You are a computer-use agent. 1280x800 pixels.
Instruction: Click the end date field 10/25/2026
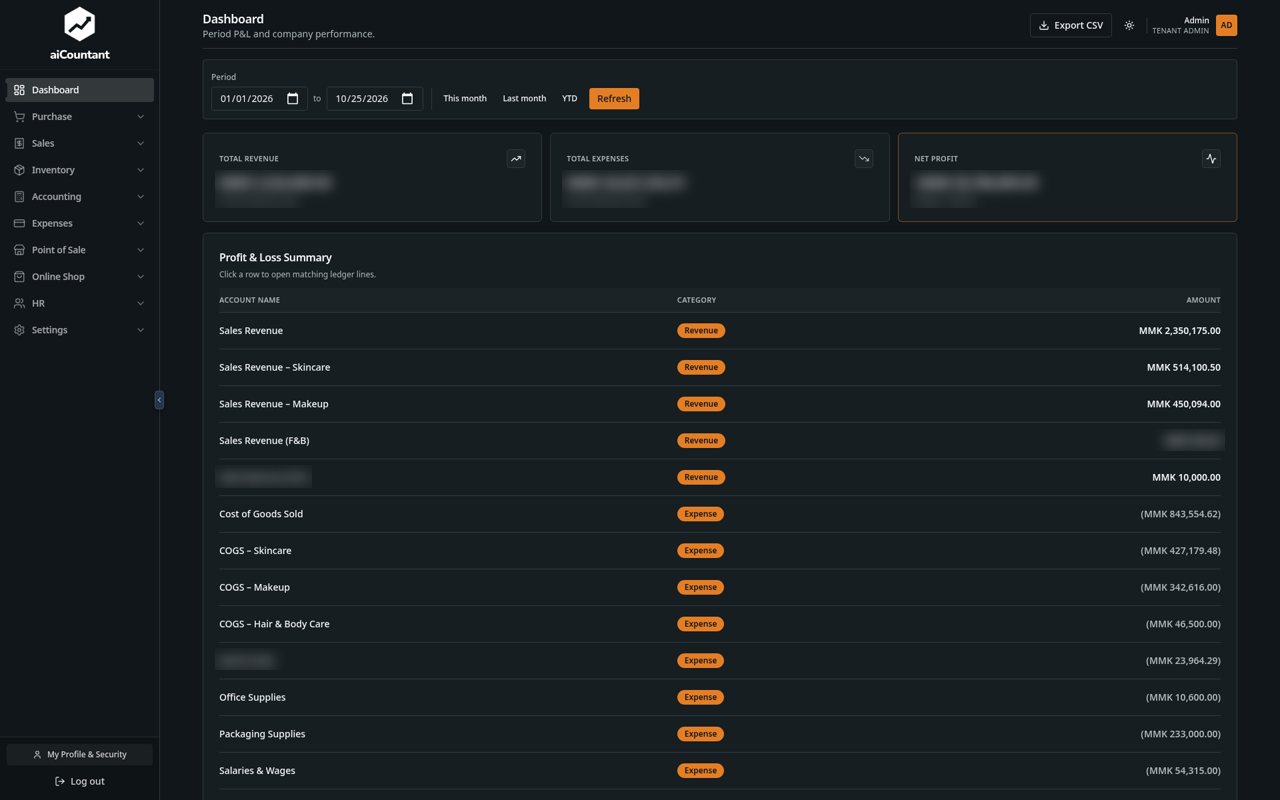click(x=374, y=99)
